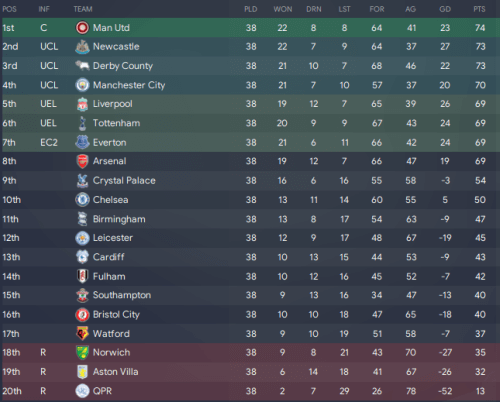This screenshot has height=402, width=500.
Task: Click the TEAM column header
Action: 83,9
